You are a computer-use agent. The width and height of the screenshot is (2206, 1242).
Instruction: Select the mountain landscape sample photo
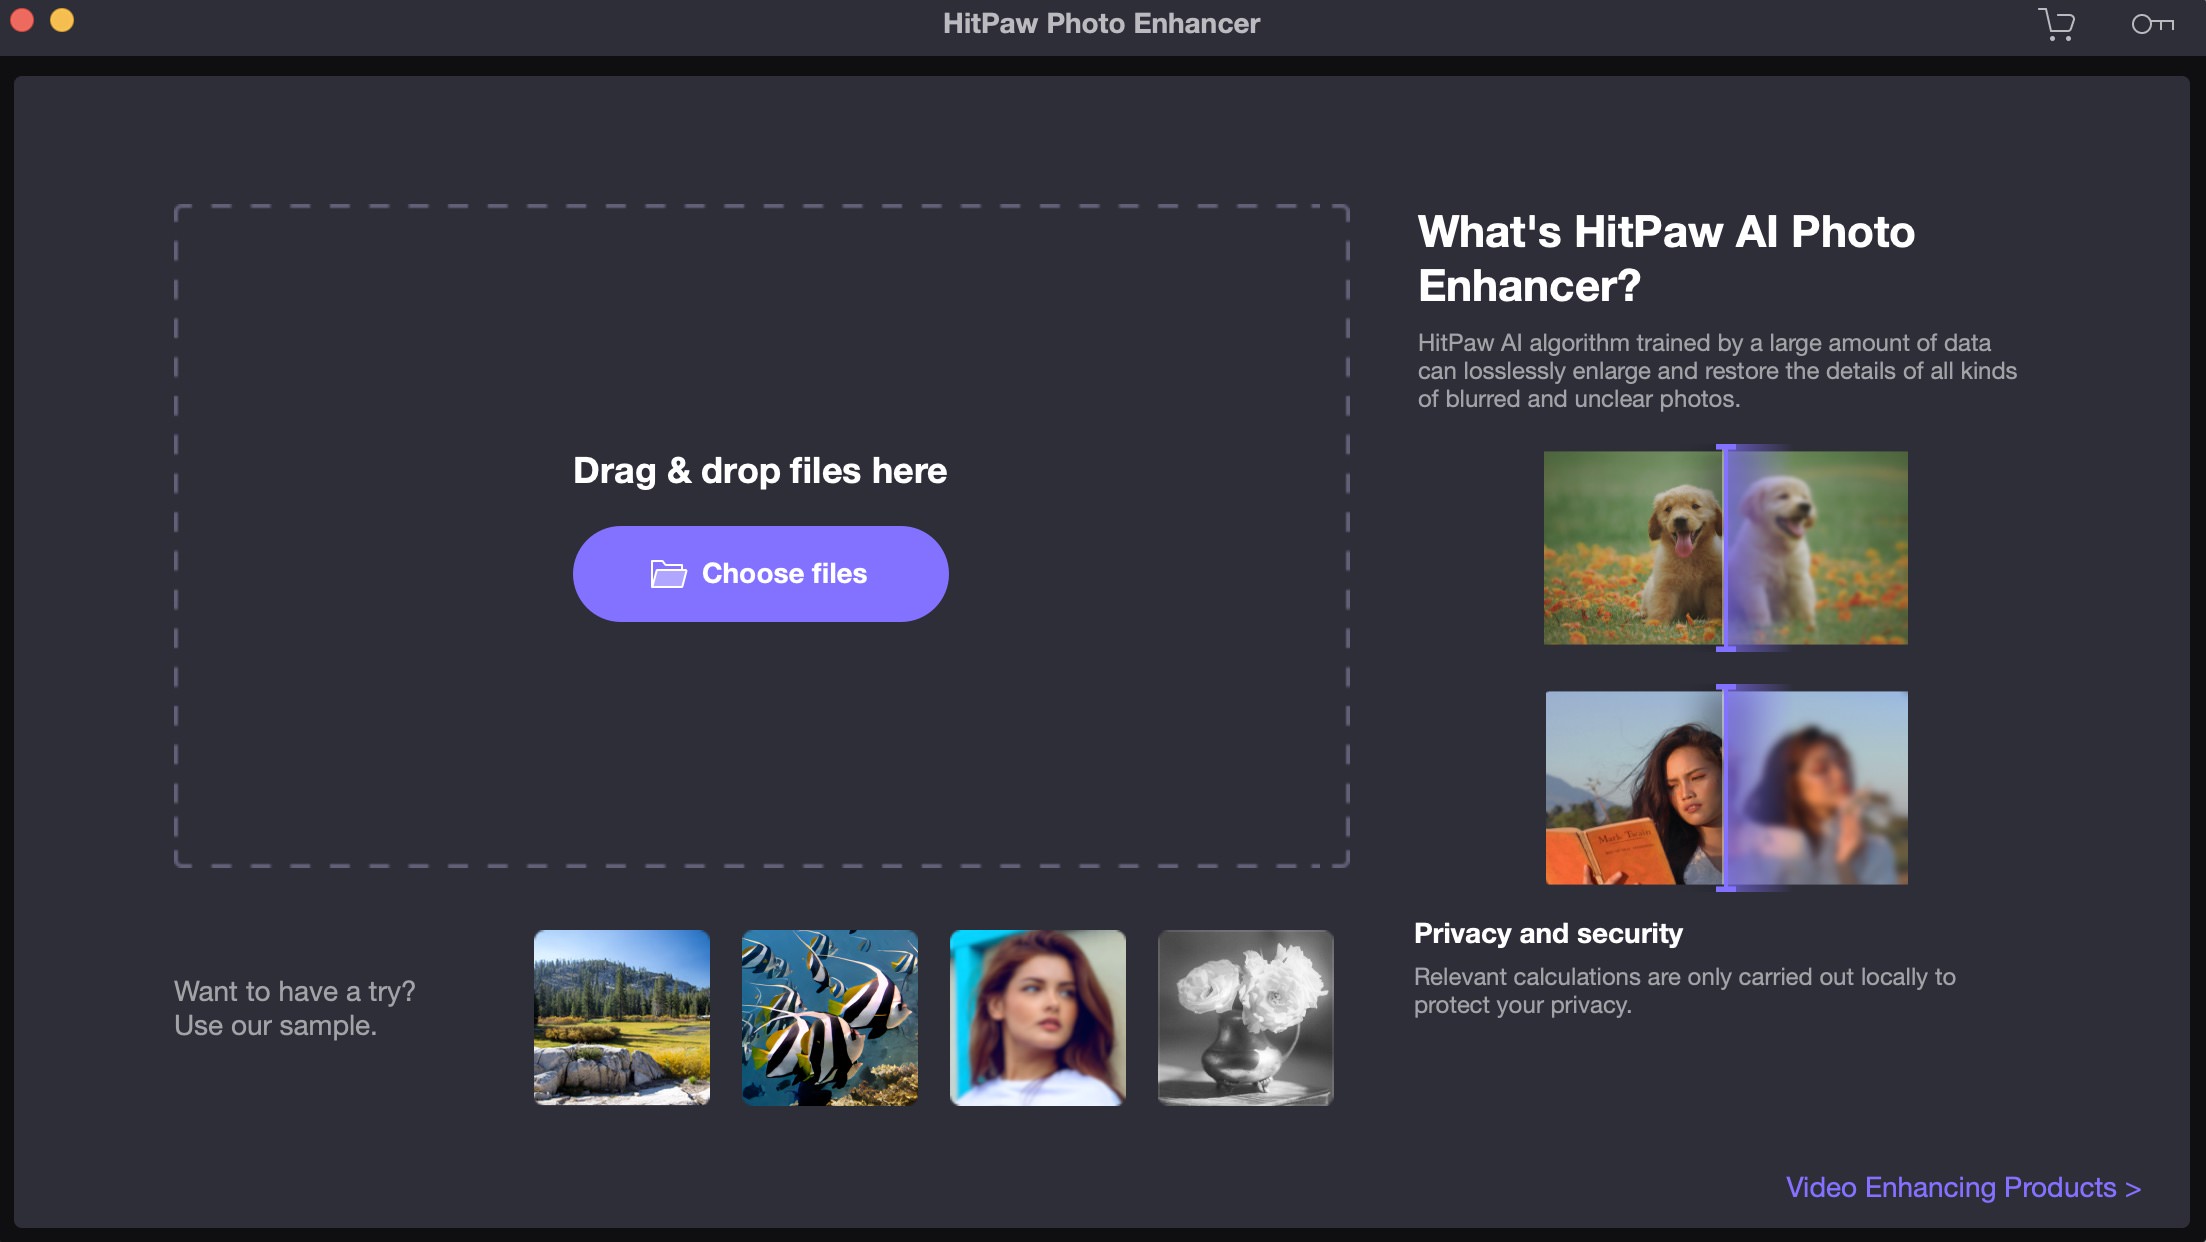click(x=622, y=1018)
